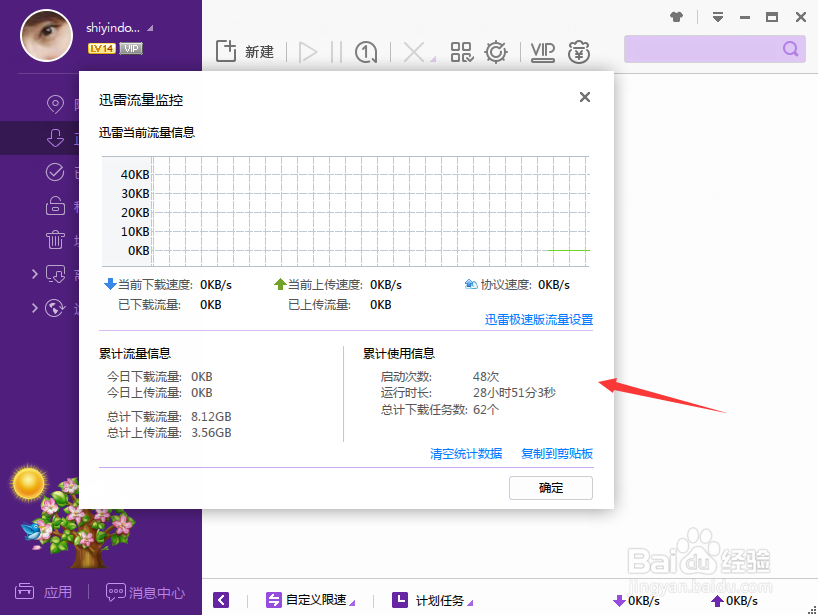Screen dimensions: 818x615
Task: Open the main menu triangle icon
Action: point(718,17)
